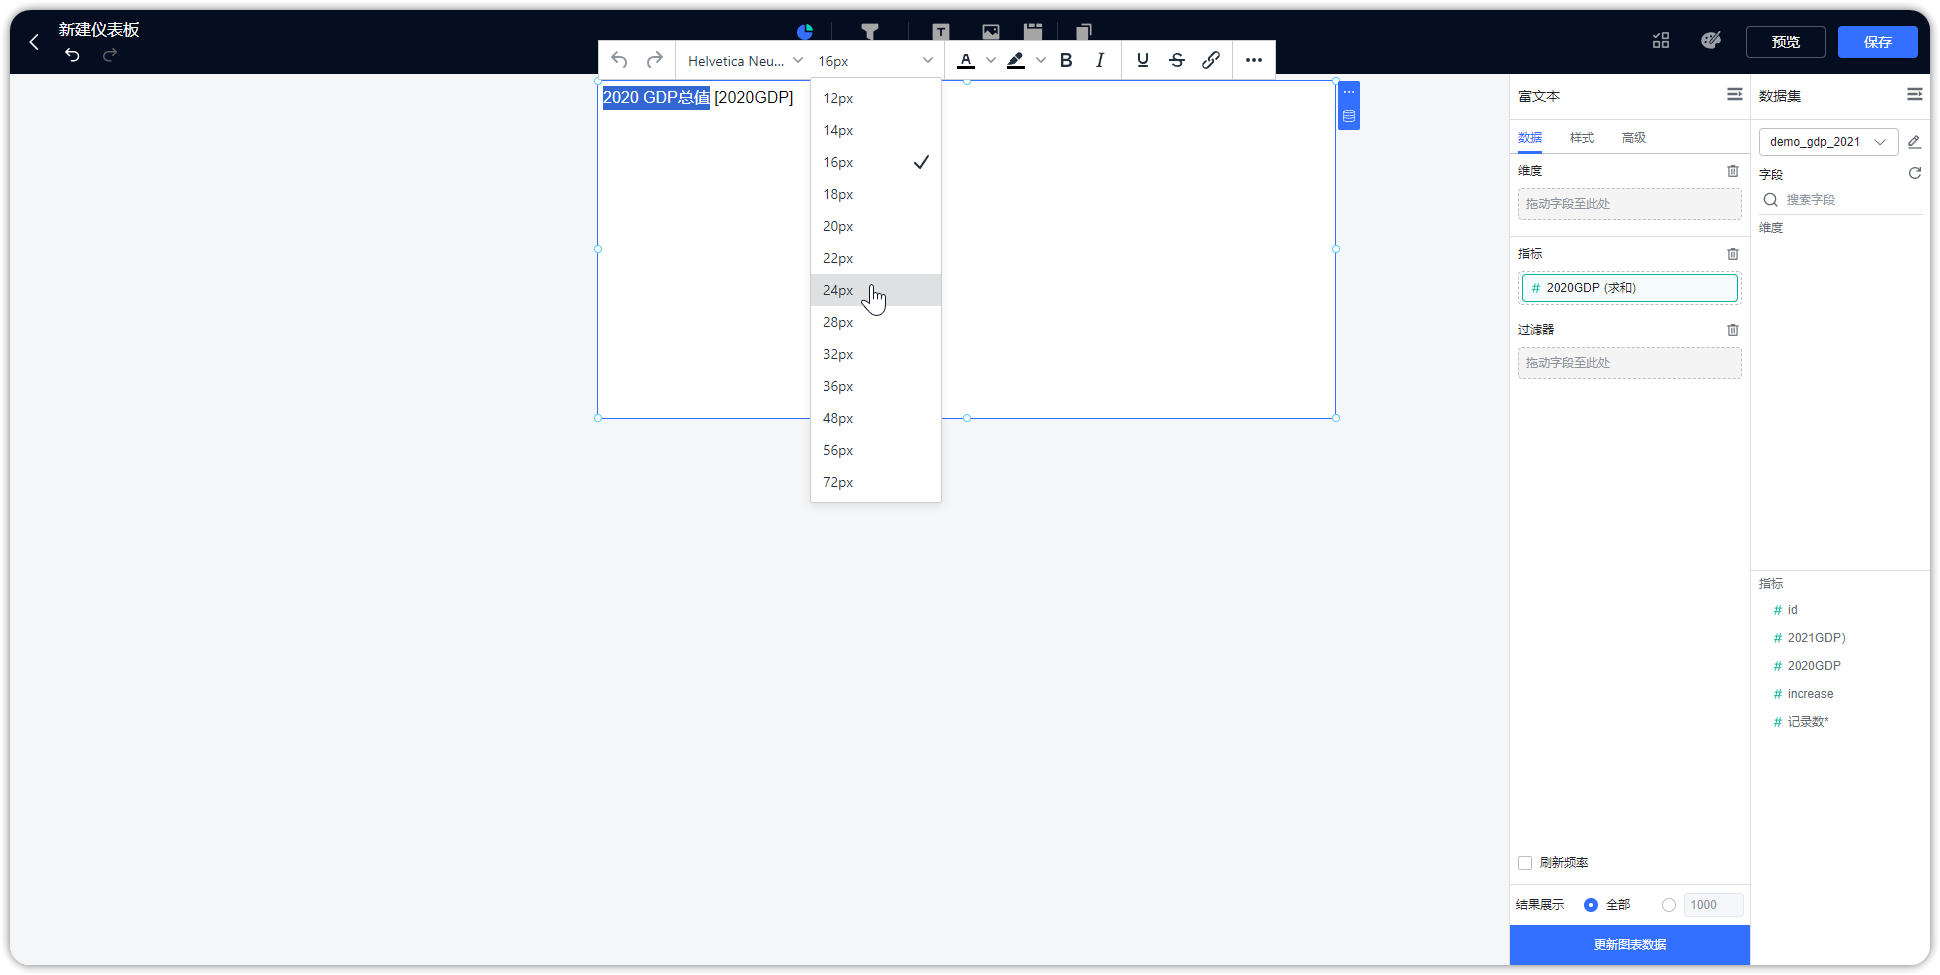Select the id field
Screen dimensions: 1940x975
pyautogui.click(x=1792, y=610)
